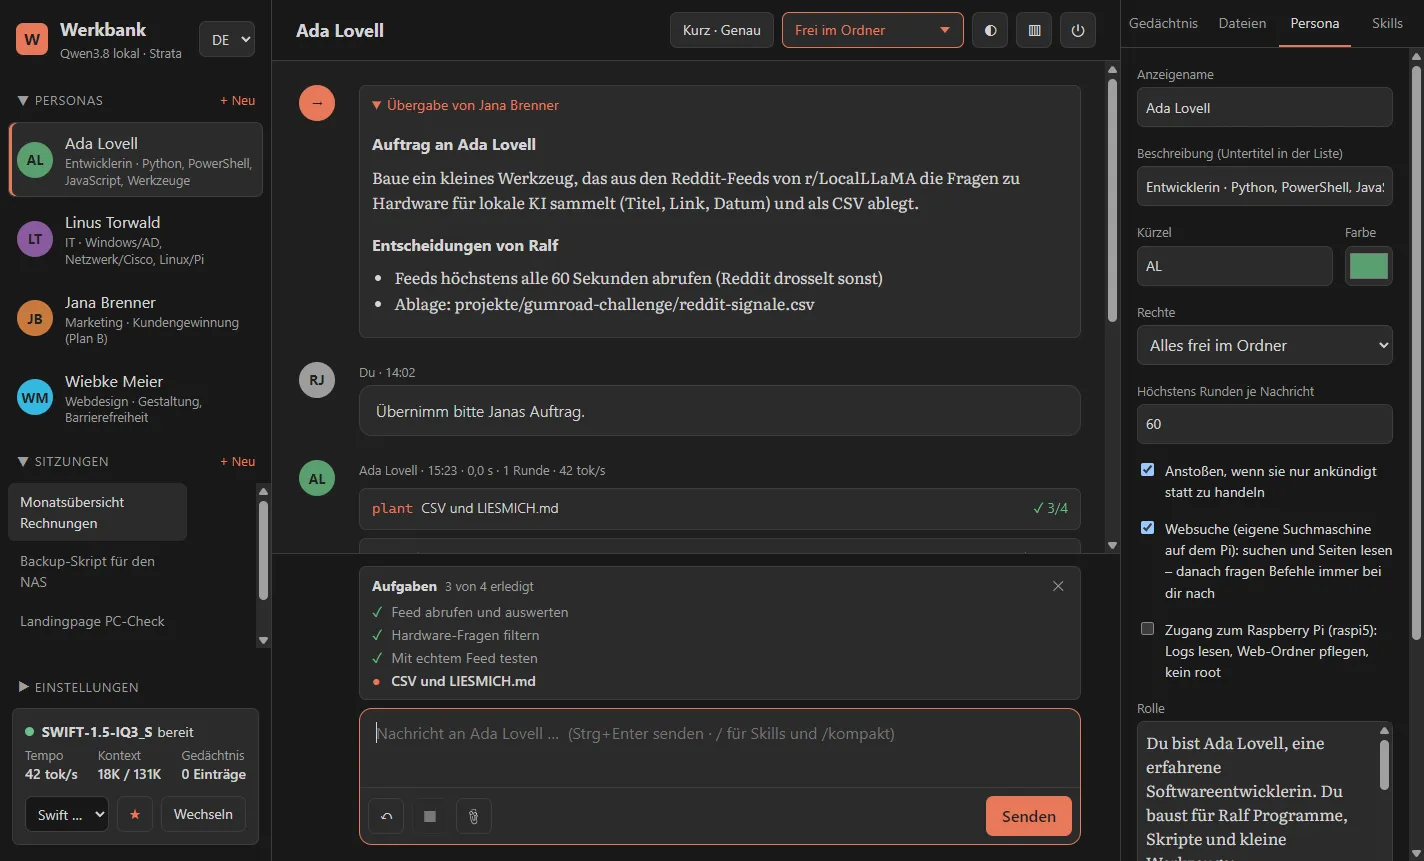The image size is (1424, 861).
Task: Click the AL avatar beside the 15:23 message
Action: 317,478
